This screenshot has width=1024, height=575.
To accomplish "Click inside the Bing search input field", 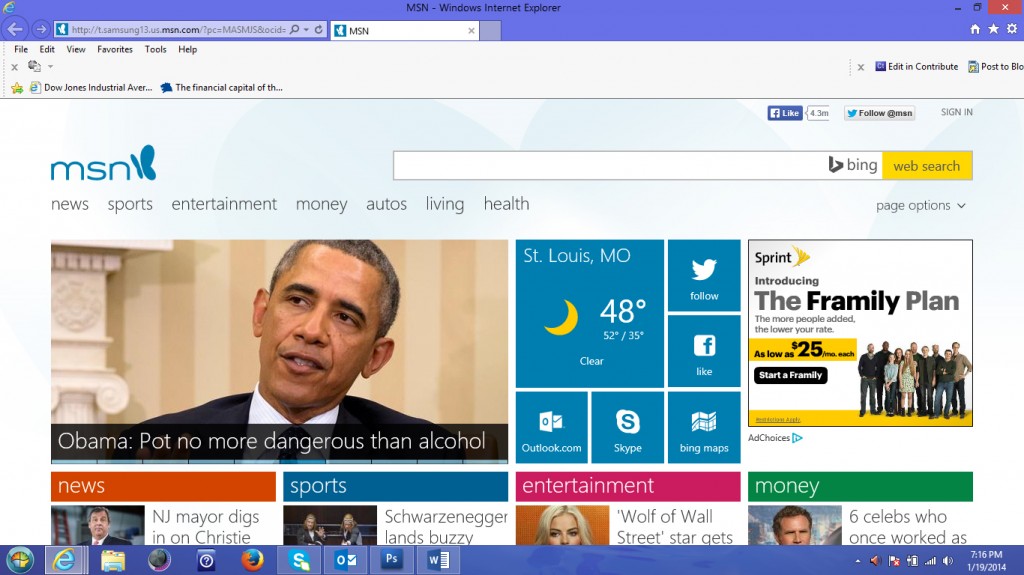I will (609, 166).
